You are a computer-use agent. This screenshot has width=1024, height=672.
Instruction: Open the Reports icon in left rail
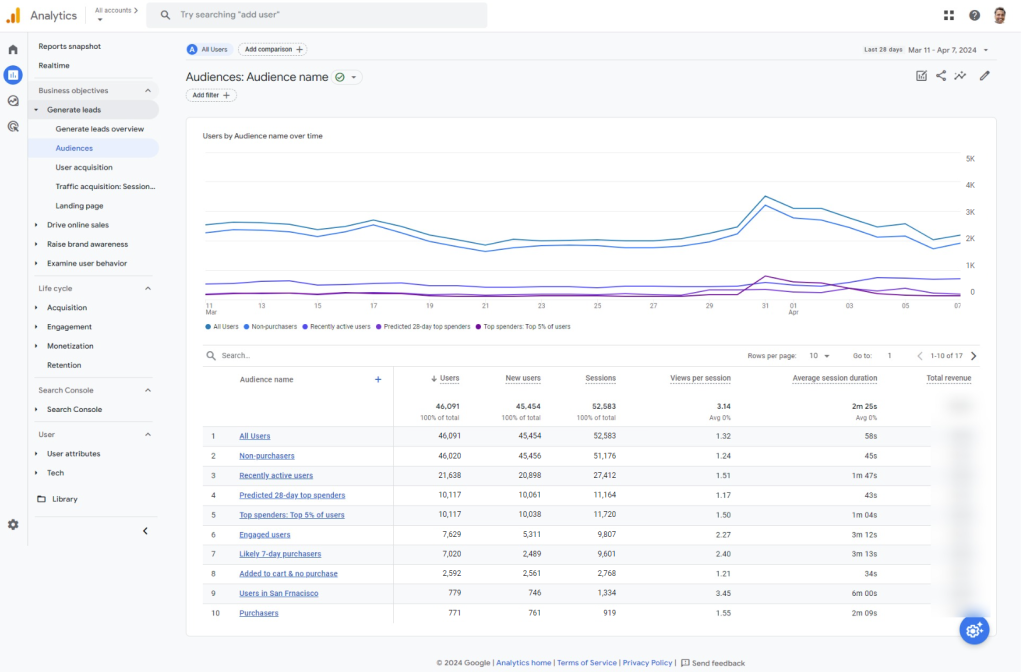click(13, 75)
